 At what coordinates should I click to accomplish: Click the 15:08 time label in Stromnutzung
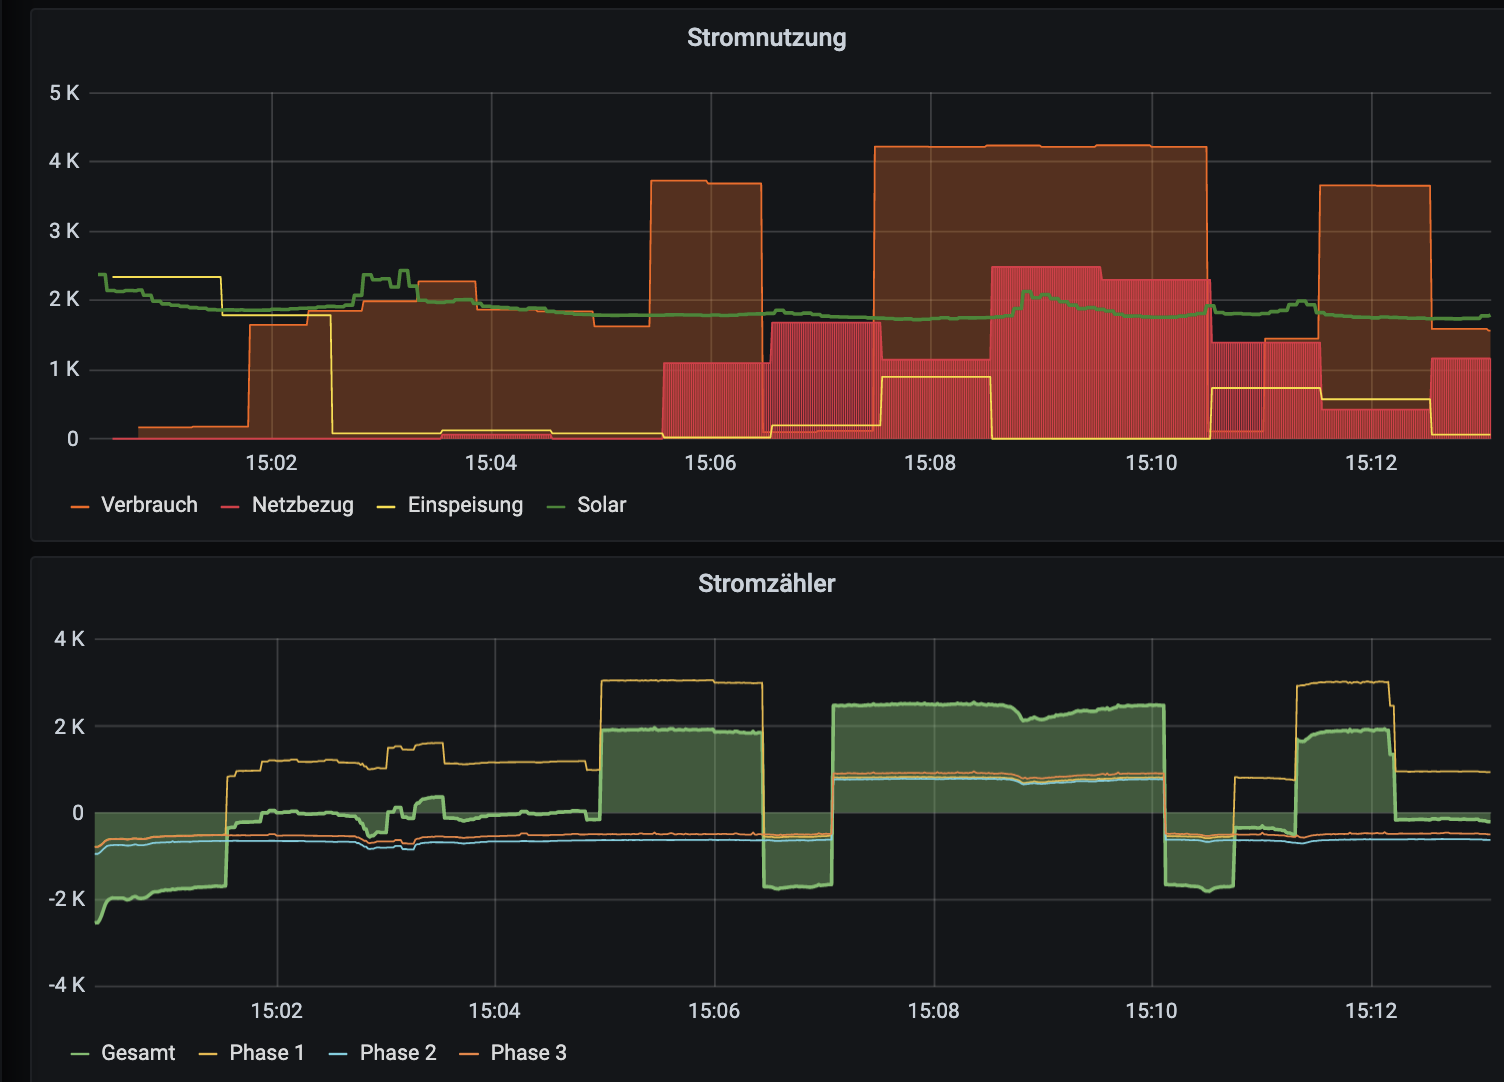pos(930,463)
